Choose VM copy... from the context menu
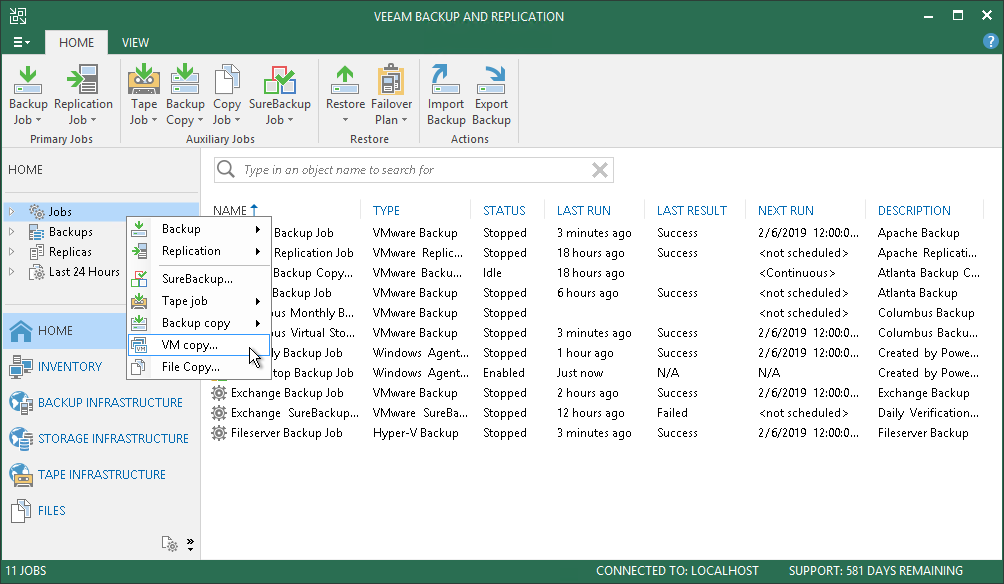Screen dimensions: 1004x584 (x=189, y=345)
